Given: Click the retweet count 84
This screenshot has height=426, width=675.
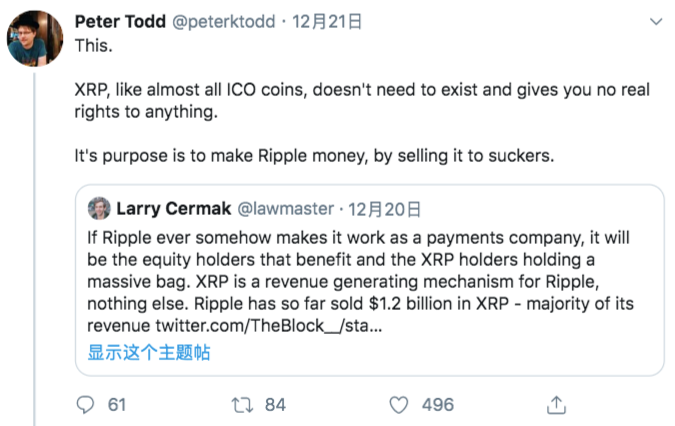Looking at the screenshot, I should coord(275,405).
